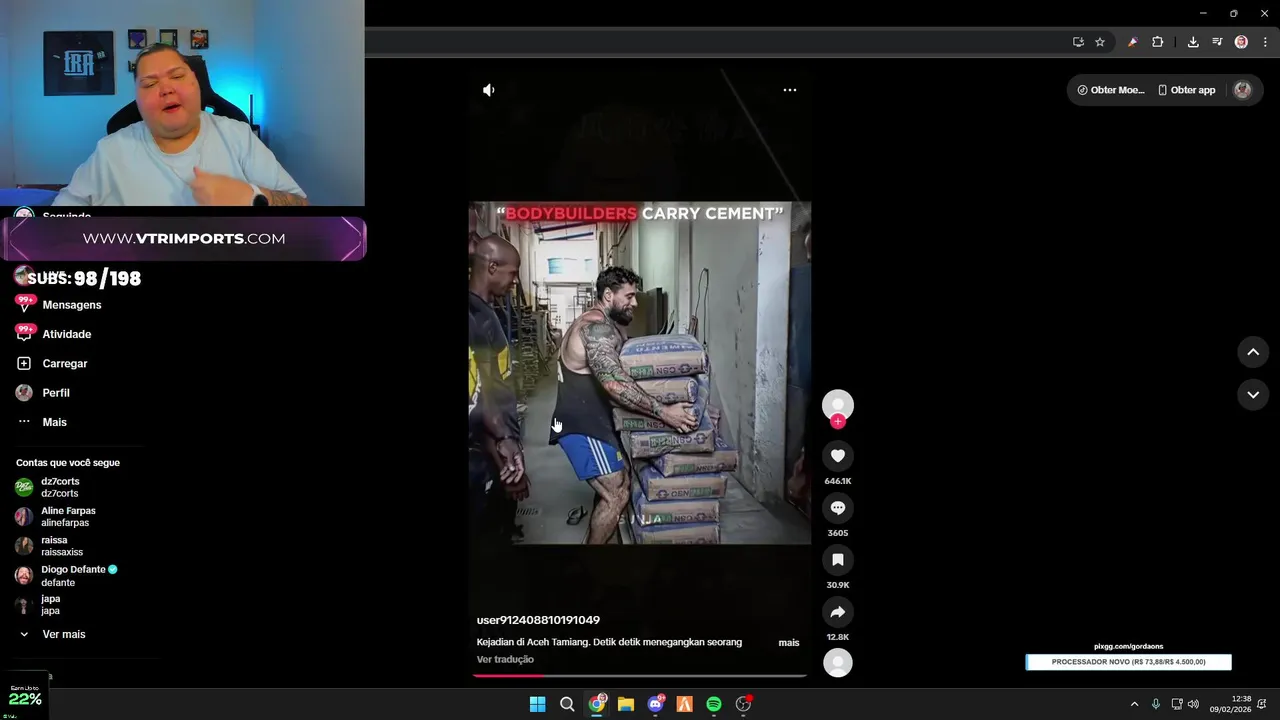This screenshot has height=720, width=1280.
Task: Open the sound disc at bottom right of video
Action: [838, 662]
